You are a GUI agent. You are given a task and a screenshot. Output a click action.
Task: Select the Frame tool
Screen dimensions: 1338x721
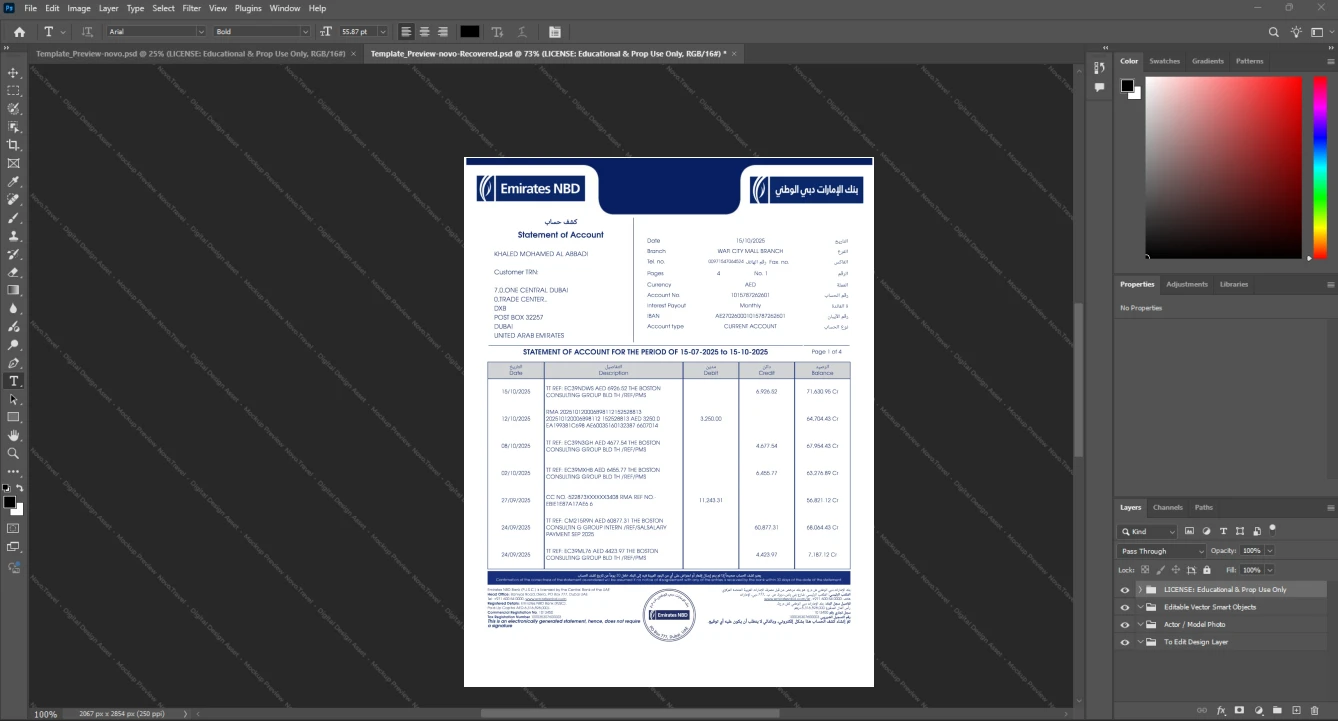coord(14,163)
